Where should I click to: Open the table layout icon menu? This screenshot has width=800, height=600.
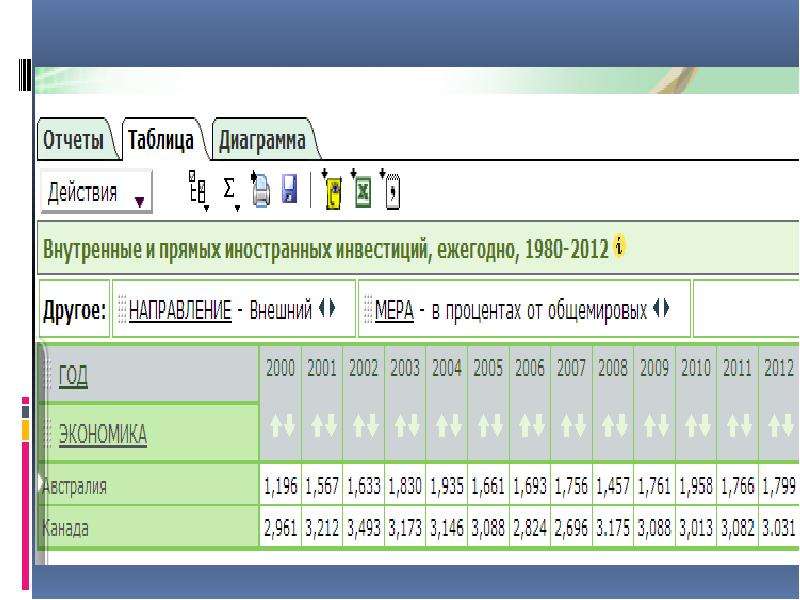198,191
